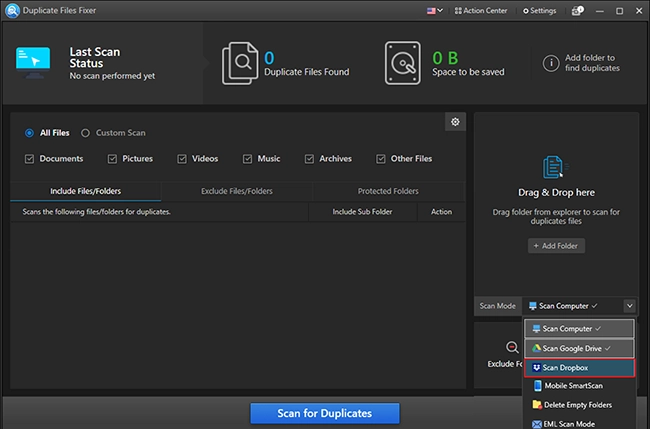650x429 pixels.
Task: Minimize the Duplicate Files Fixer window
Action: [x=599, y=11]
